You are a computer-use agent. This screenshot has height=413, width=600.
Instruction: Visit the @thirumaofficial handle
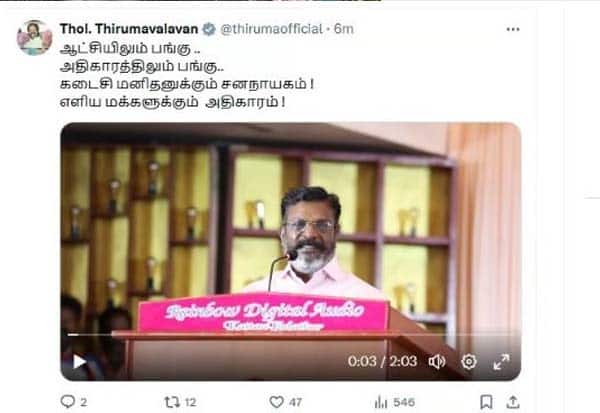271,29
